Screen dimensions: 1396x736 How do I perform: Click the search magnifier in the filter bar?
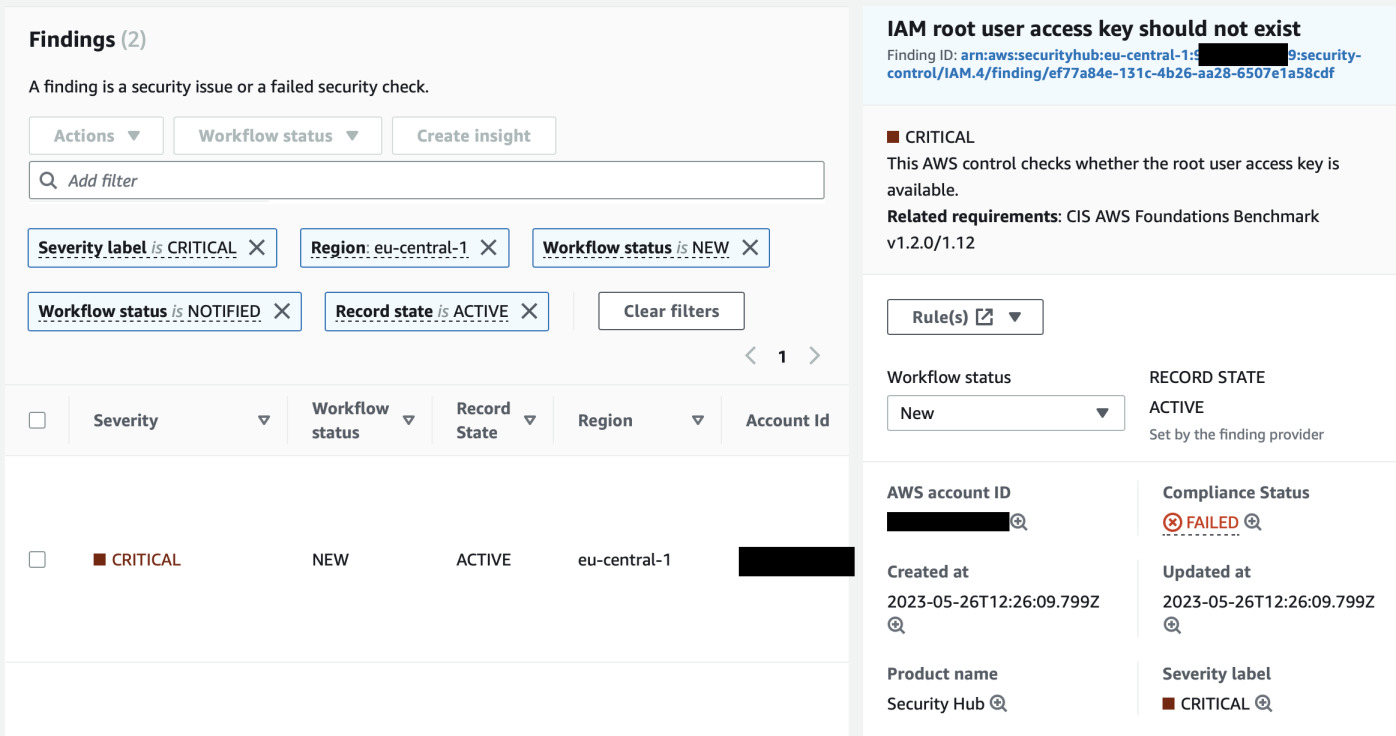pyautogui.click(x=49, y=180)
